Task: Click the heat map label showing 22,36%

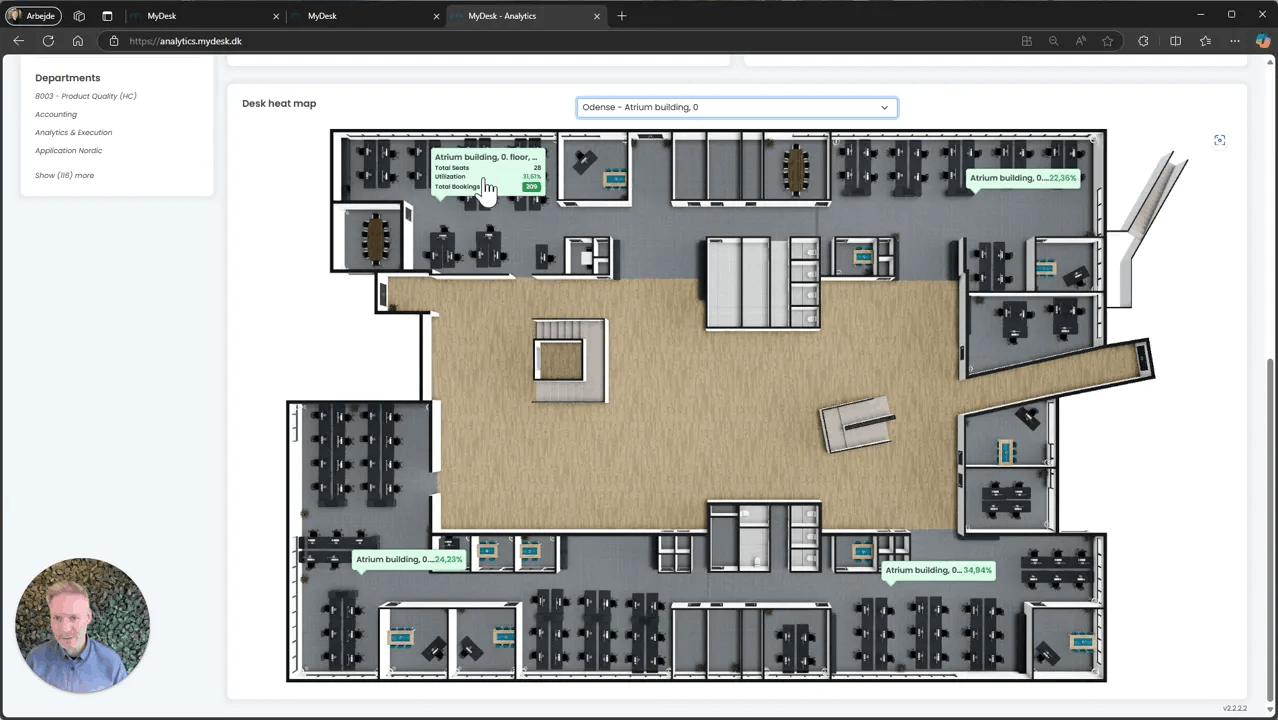Action: (1023, 178)
